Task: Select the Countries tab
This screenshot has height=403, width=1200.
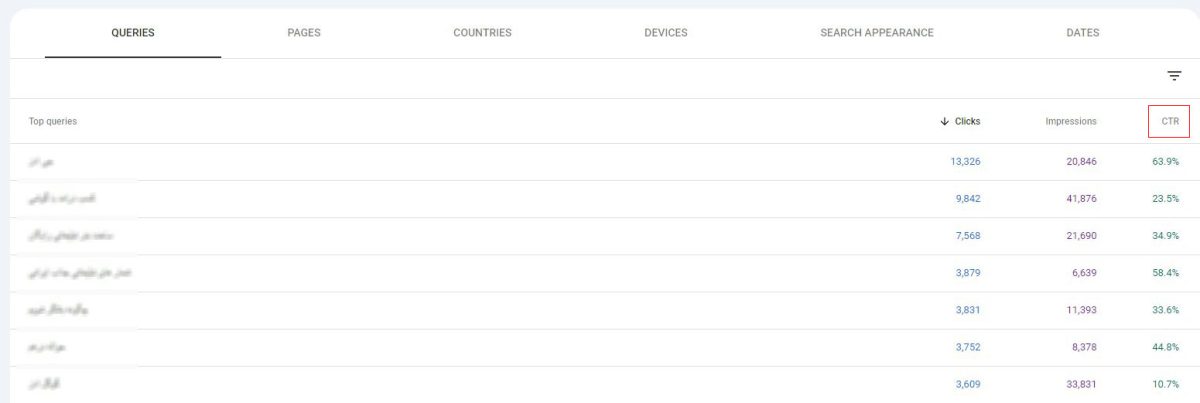Action: tap(482, 33)
